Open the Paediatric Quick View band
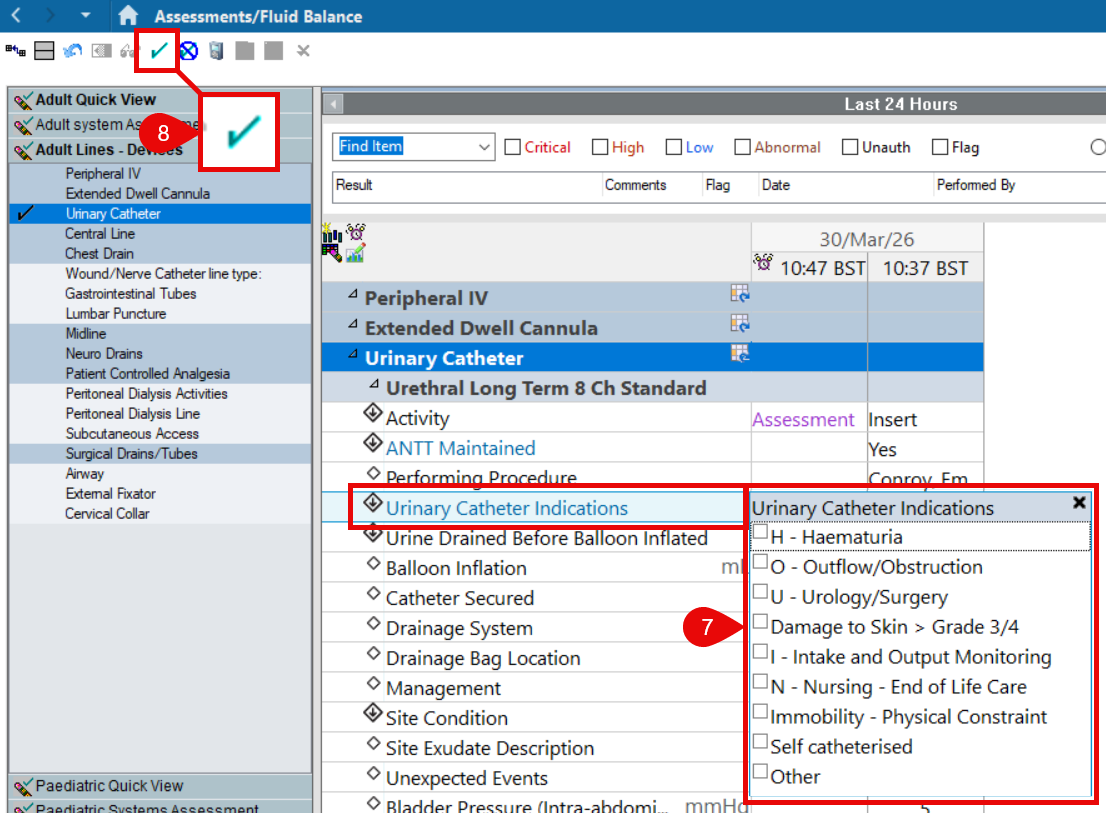 point(110,785)
